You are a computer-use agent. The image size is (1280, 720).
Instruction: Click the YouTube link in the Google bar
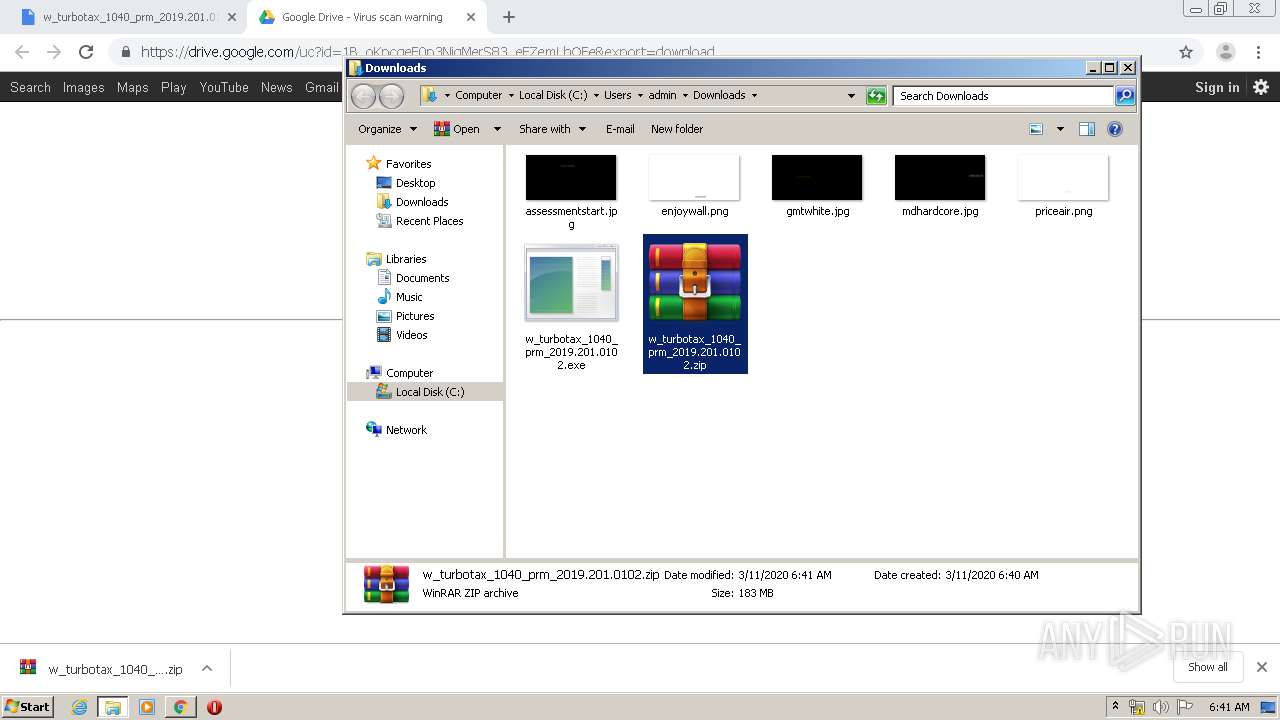tap(224, 87)
